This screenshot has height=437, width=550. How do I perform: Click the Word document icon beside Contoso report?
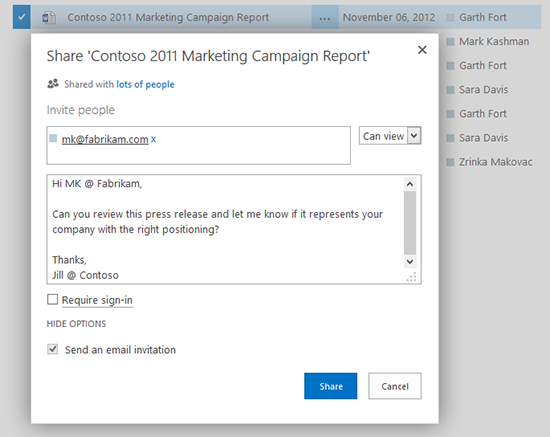click(x=49, y=18)
